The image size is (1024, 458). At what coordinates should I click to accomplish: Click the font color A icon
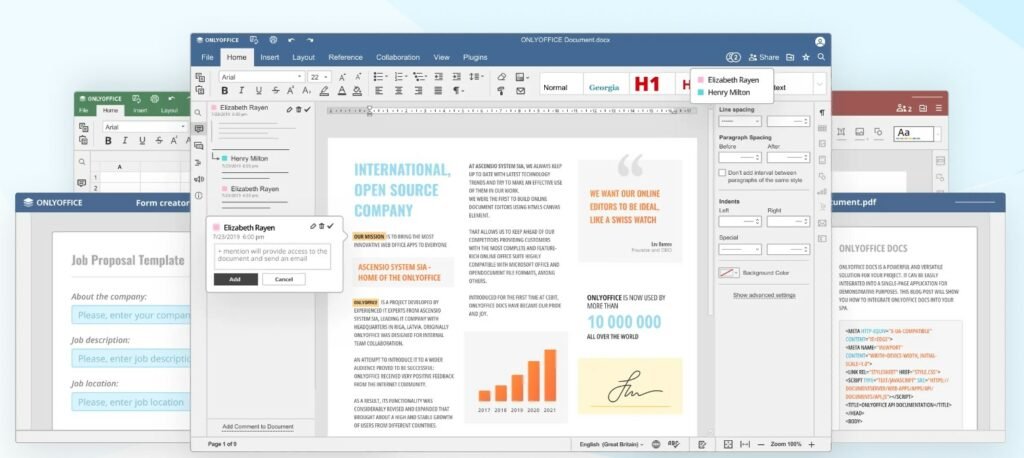(x=341, y=91)
